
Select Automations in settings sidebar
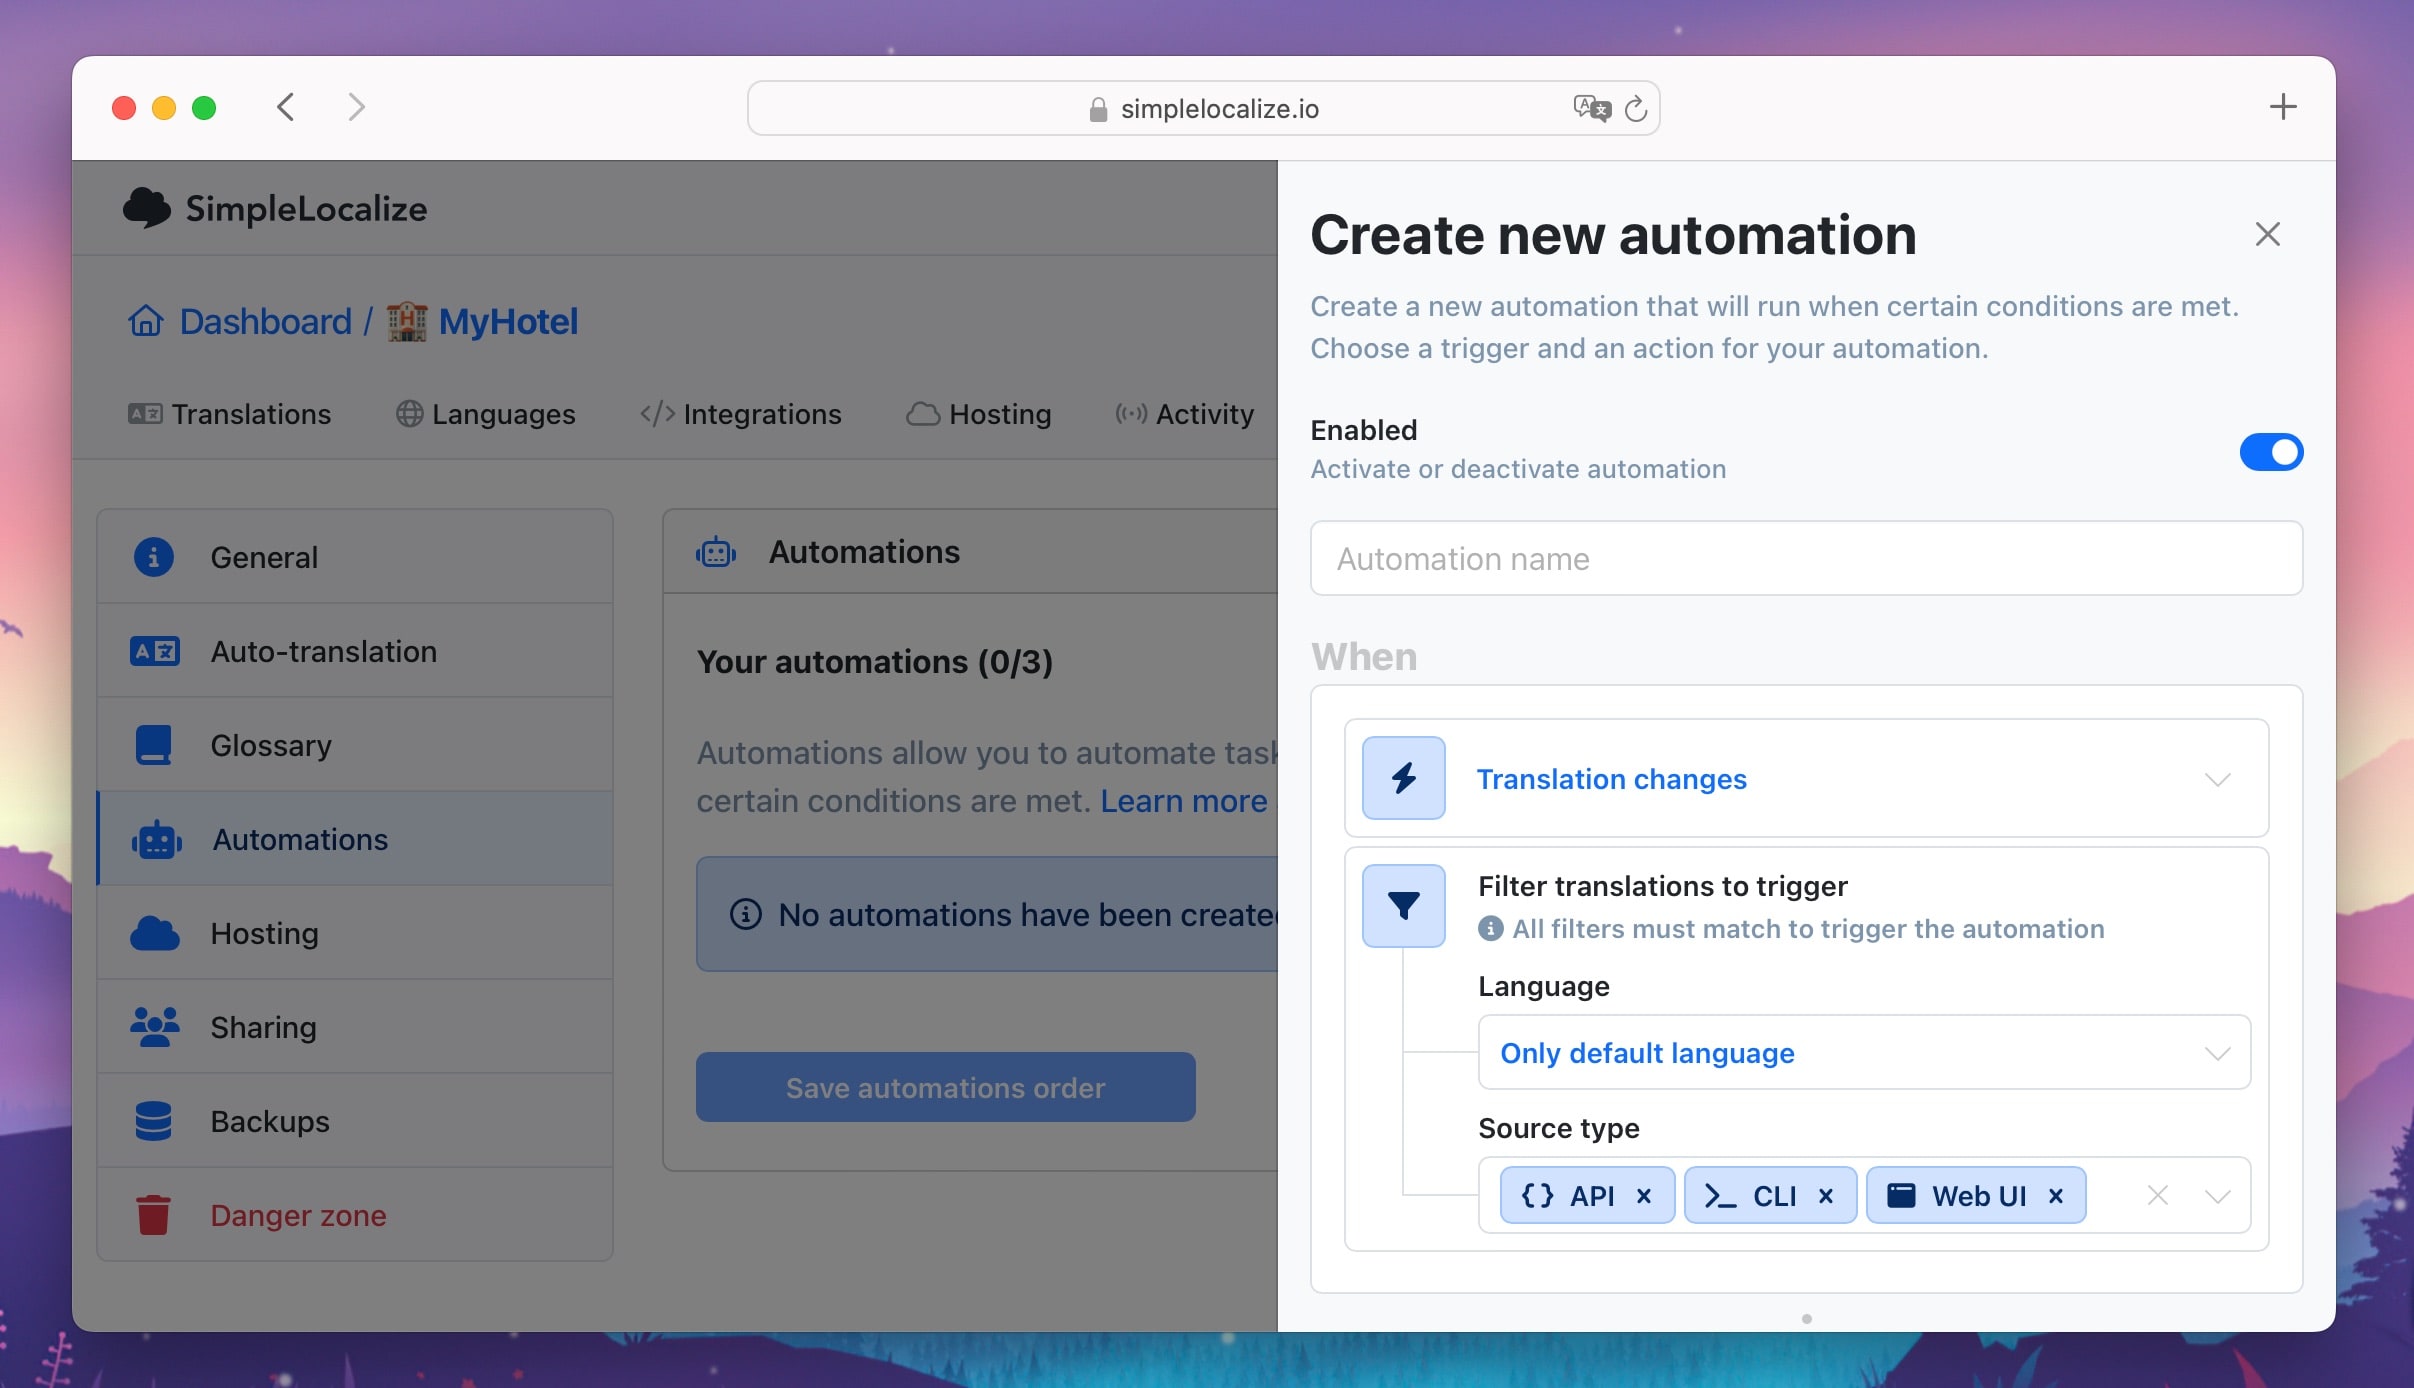pos(355,839)
